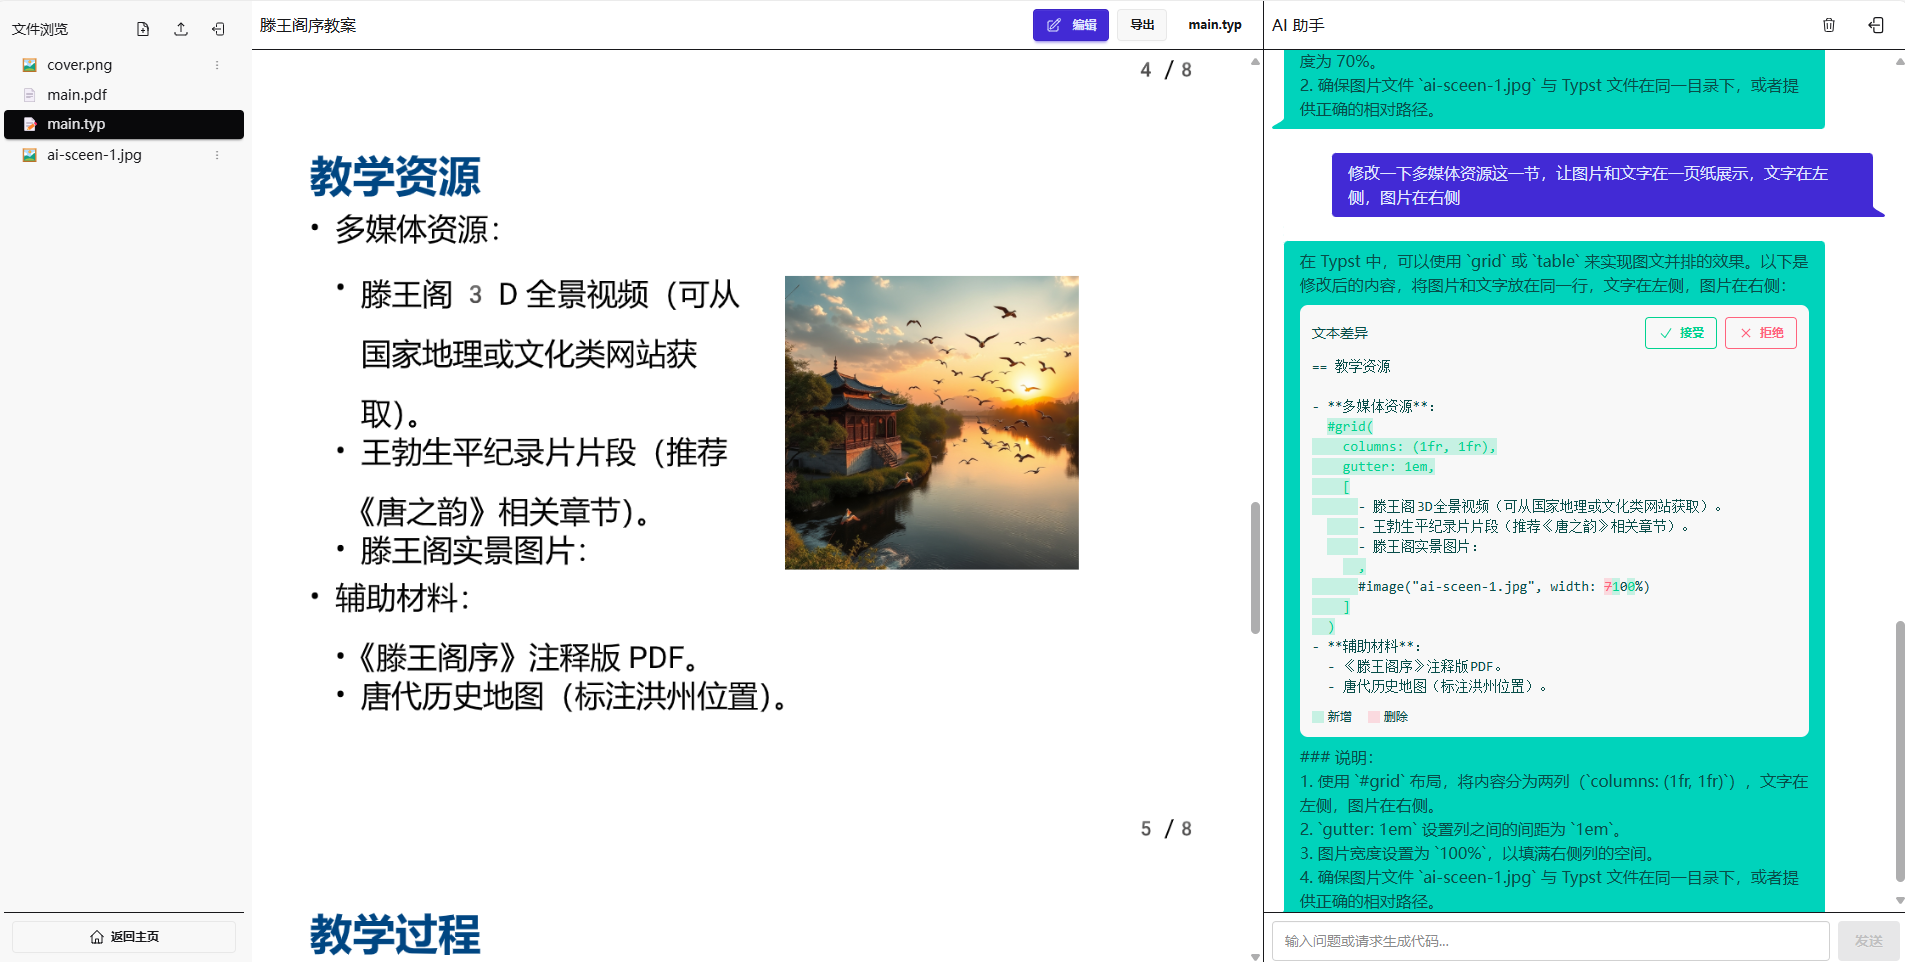Click the home icon next to 返回主页

coord(95,937)
